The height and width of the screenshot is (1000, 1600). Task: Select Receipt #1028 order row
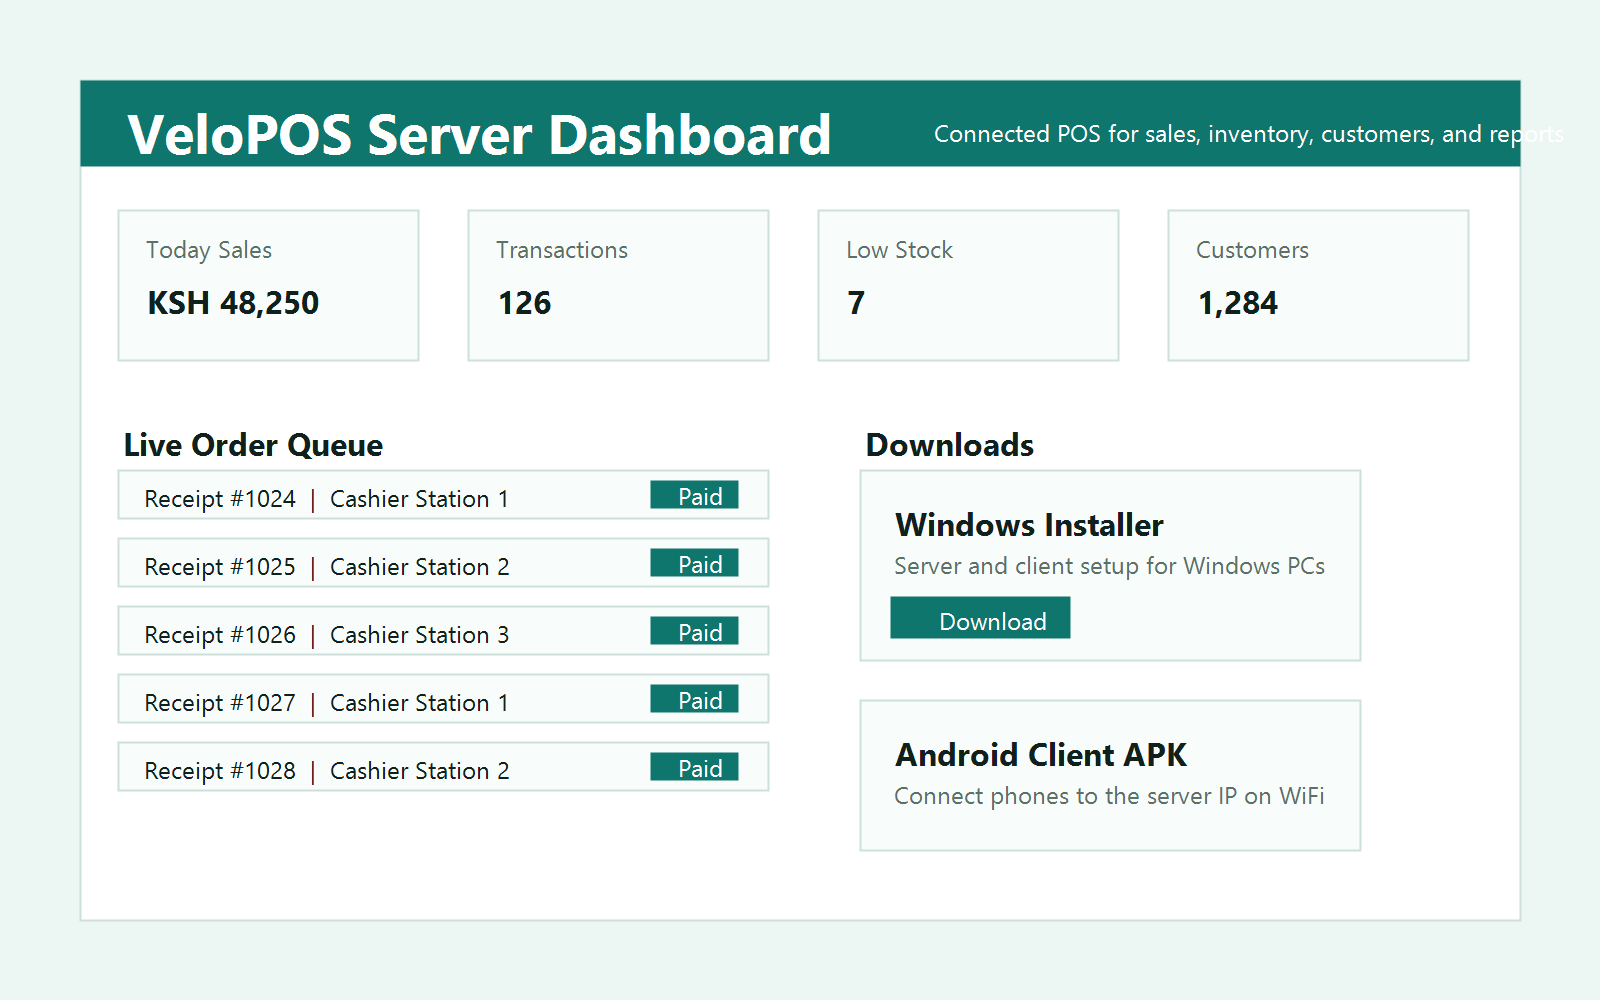pyautogui.click(x=443, y=767)
